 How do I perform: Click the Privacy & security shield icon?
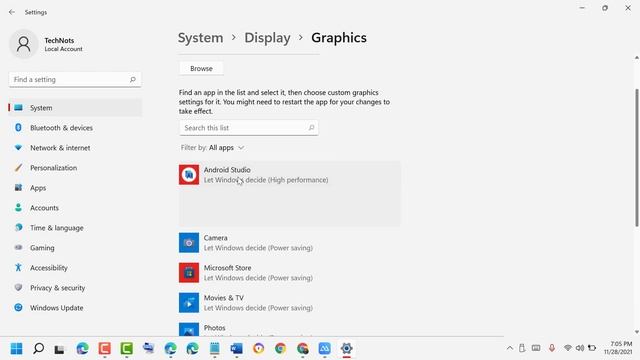click(18, 288)
